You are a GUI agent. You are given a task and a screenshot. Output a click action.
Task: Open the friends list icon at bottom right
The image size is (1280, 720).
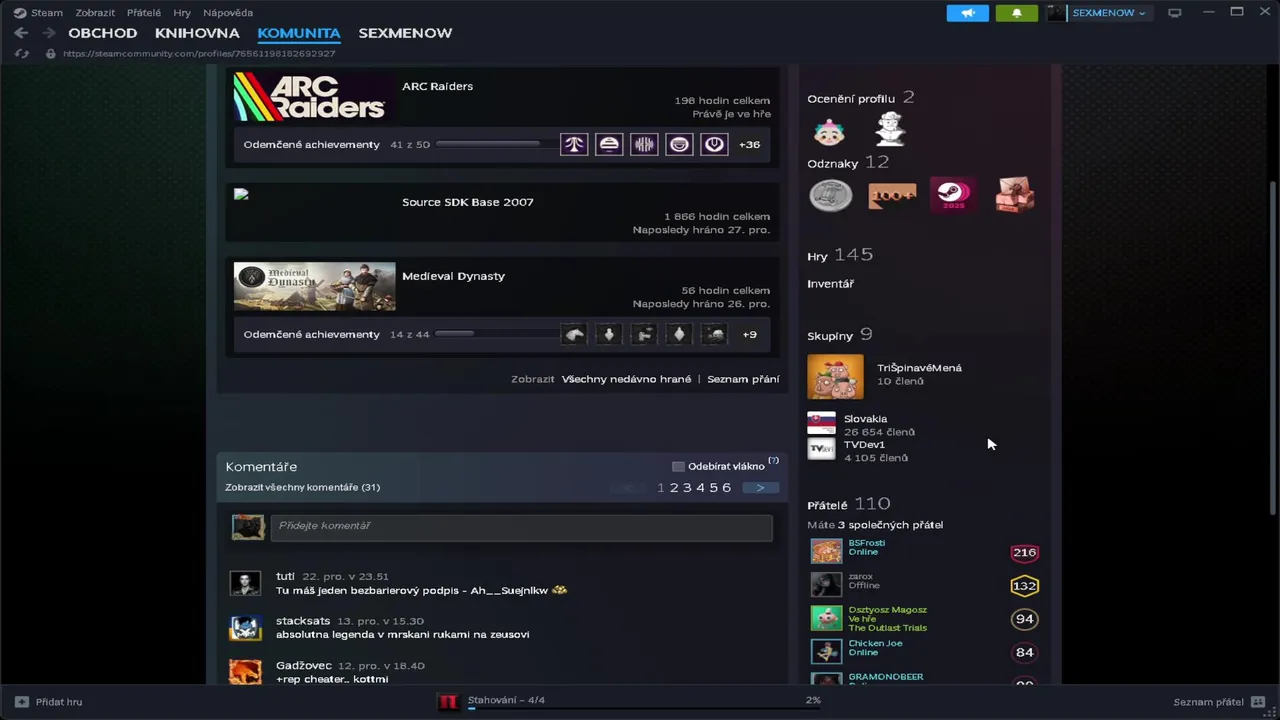[1258, 702]
